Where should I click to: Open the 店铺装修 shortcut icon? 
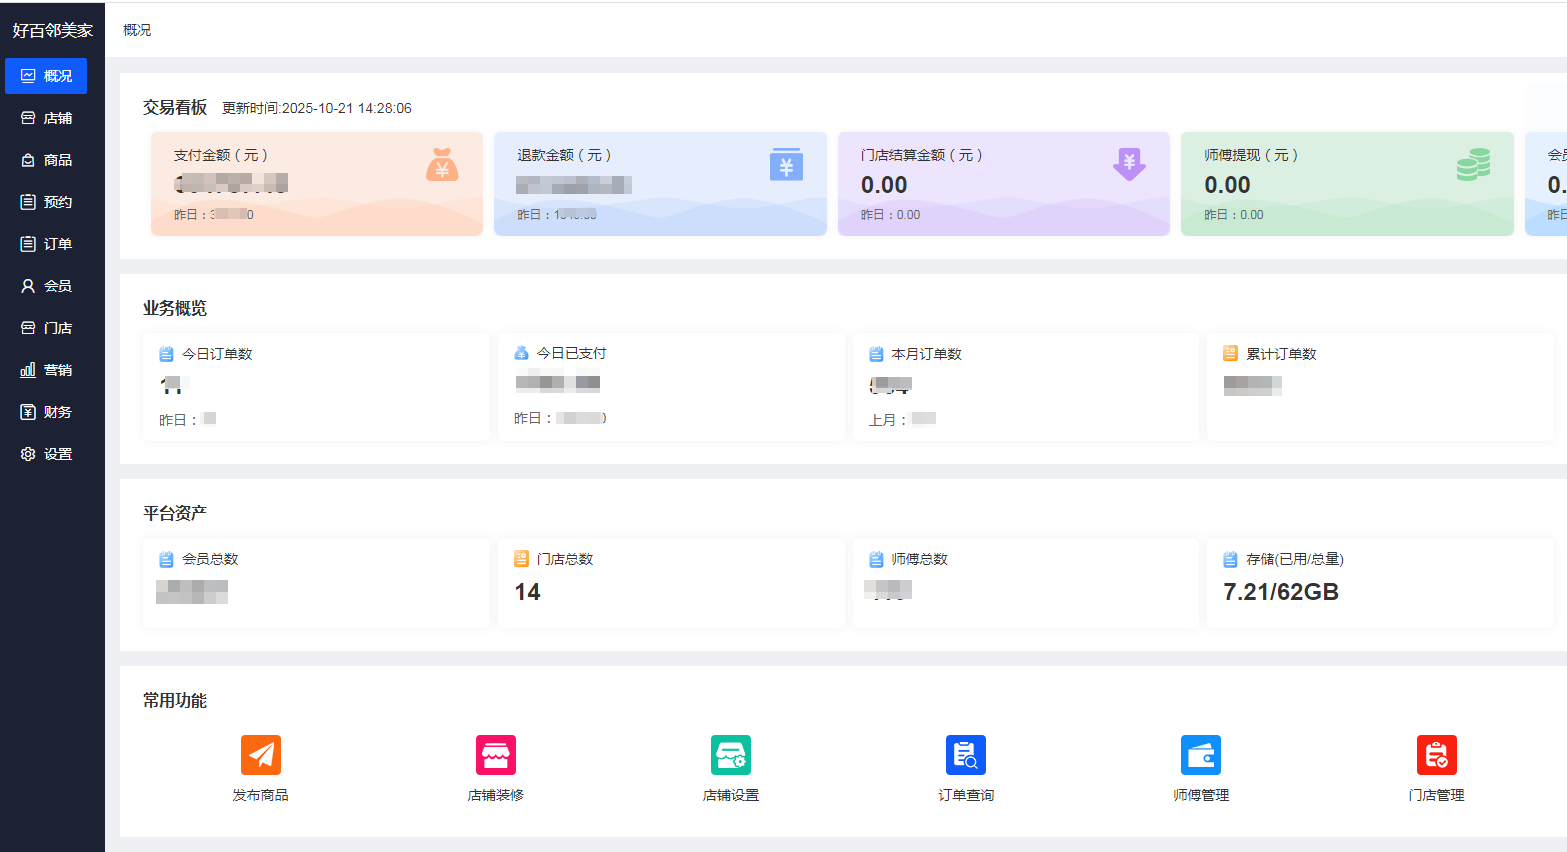coord(496,755)
